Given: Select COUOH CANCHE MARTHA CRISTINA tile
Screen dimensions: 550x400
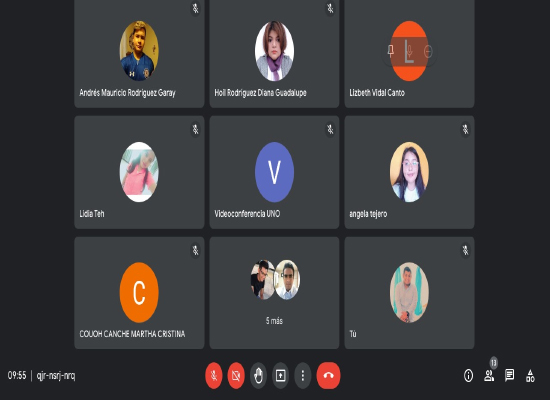Looking at the screenshot, I should click(139, 293).
